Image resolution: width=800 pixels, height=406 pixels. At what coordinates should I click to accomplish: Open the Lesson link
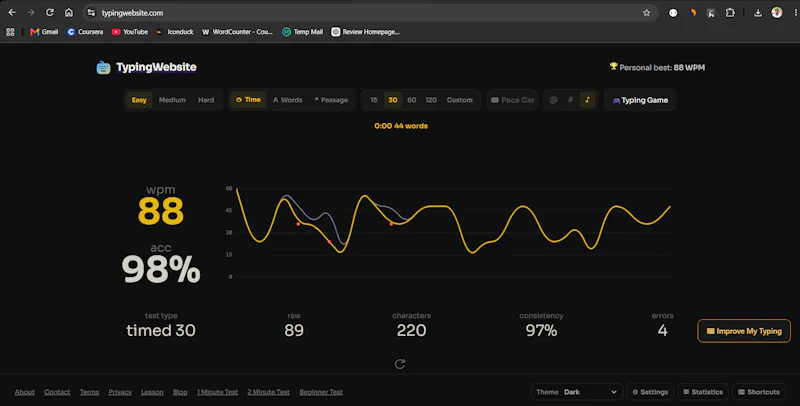click(152, 392)
